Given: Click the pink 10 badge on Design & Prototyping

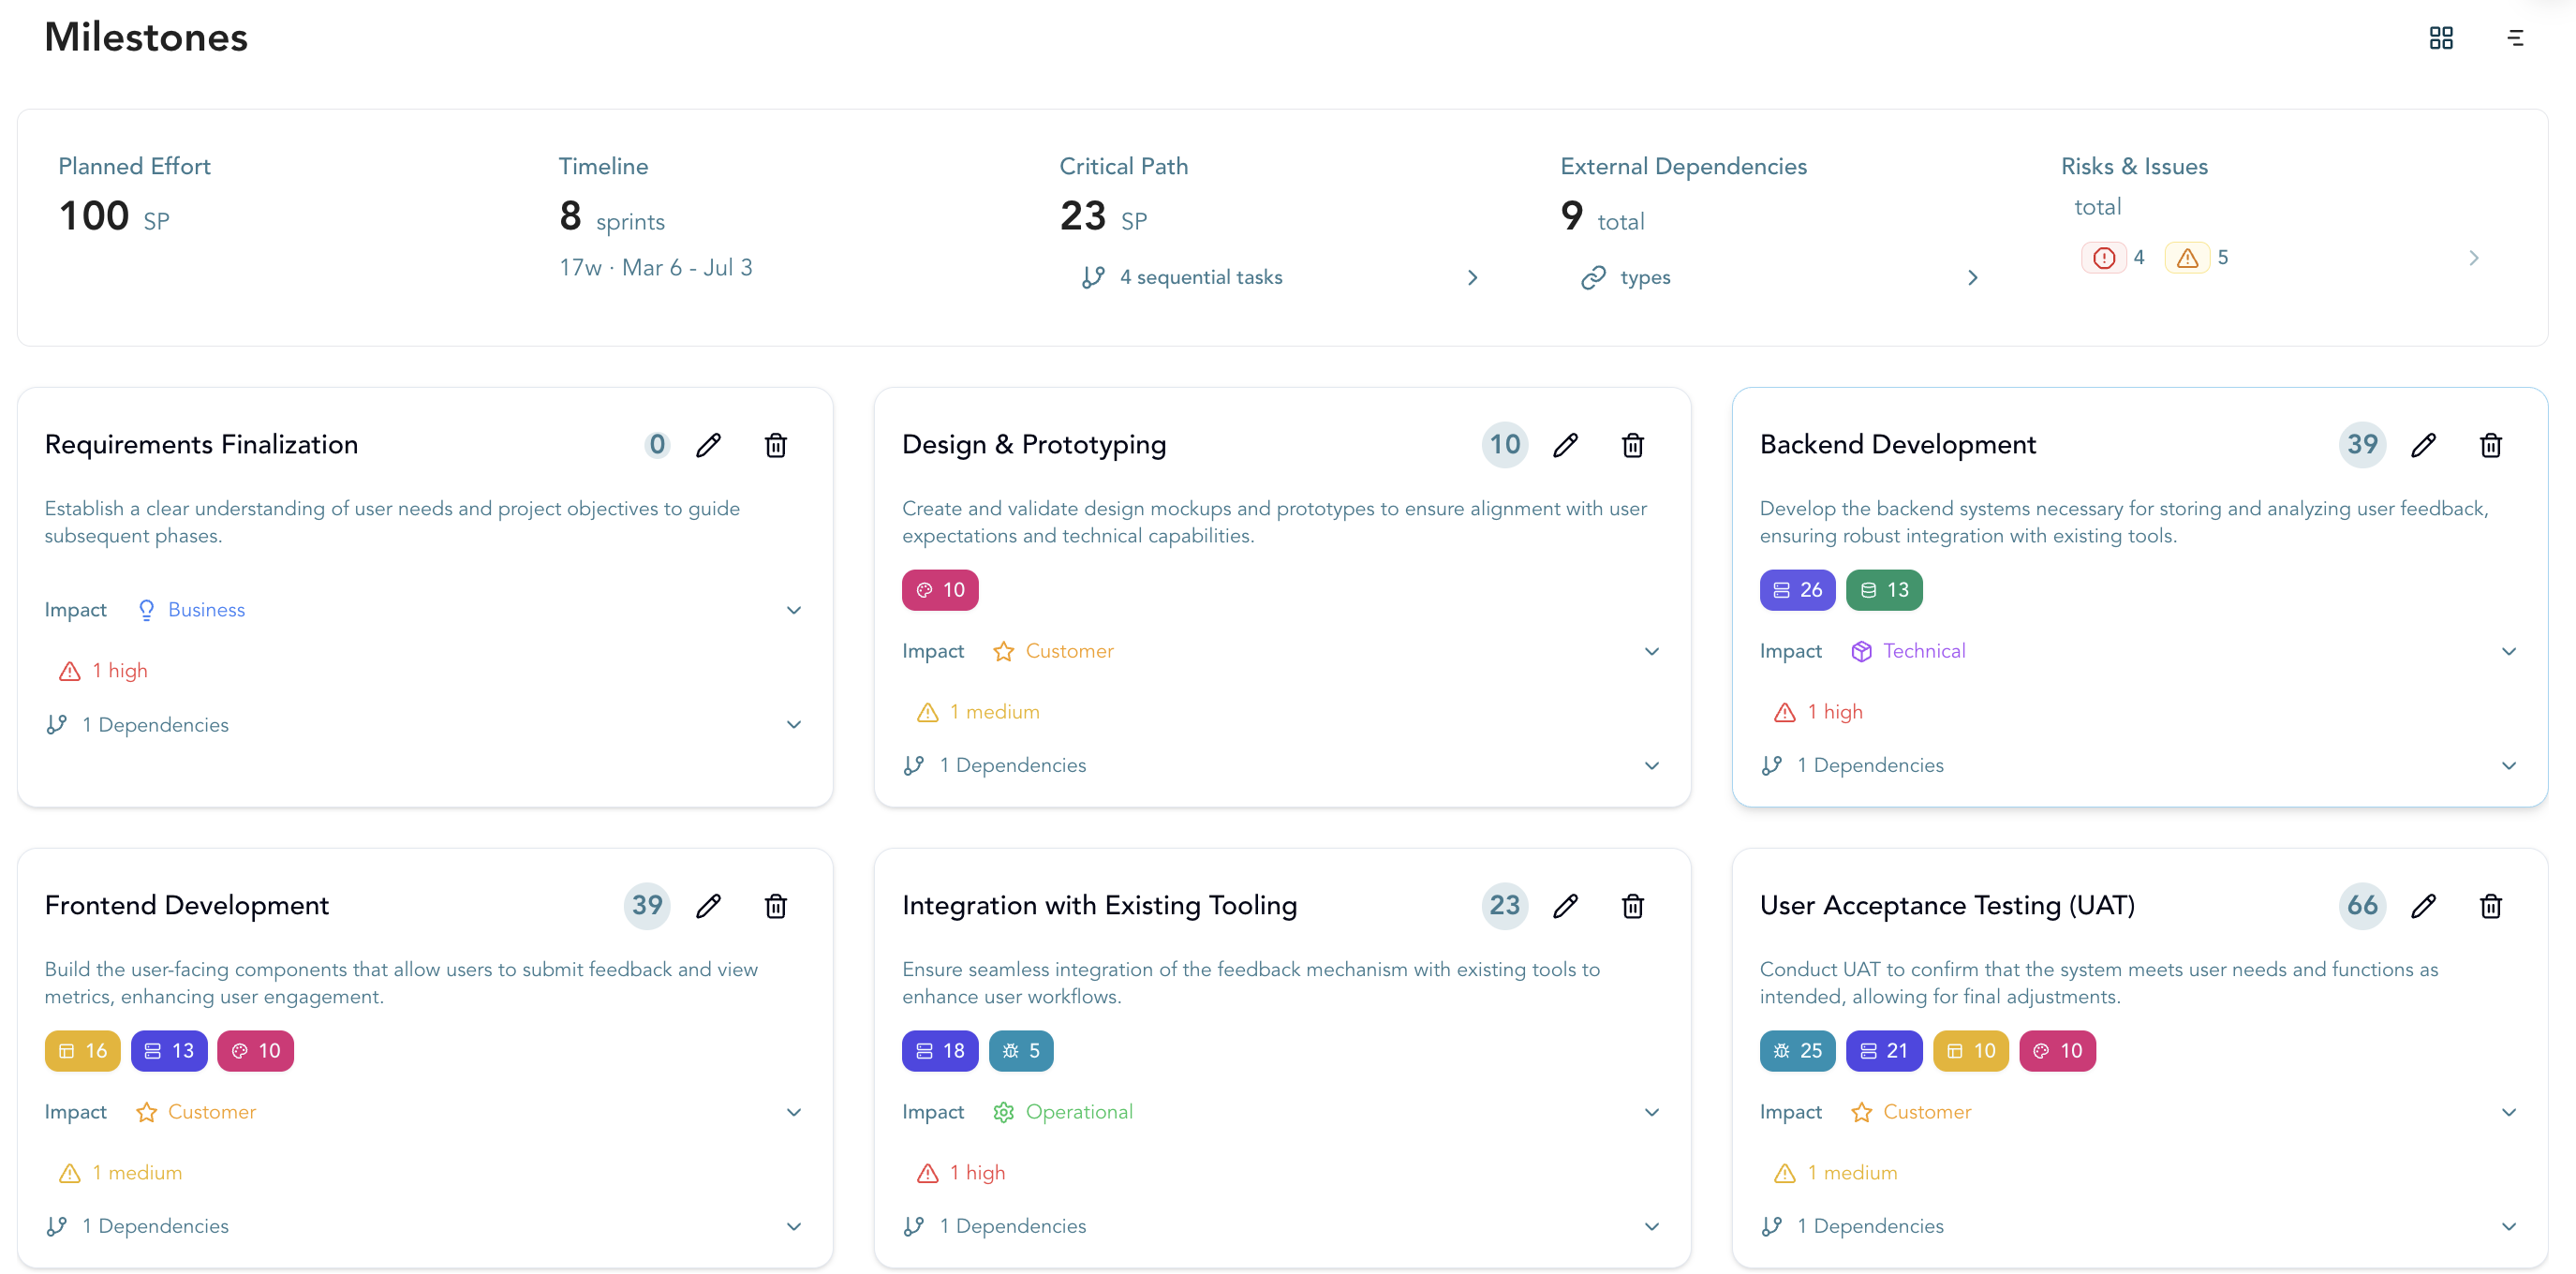Looking at the screenshot, I should [940, 589].
